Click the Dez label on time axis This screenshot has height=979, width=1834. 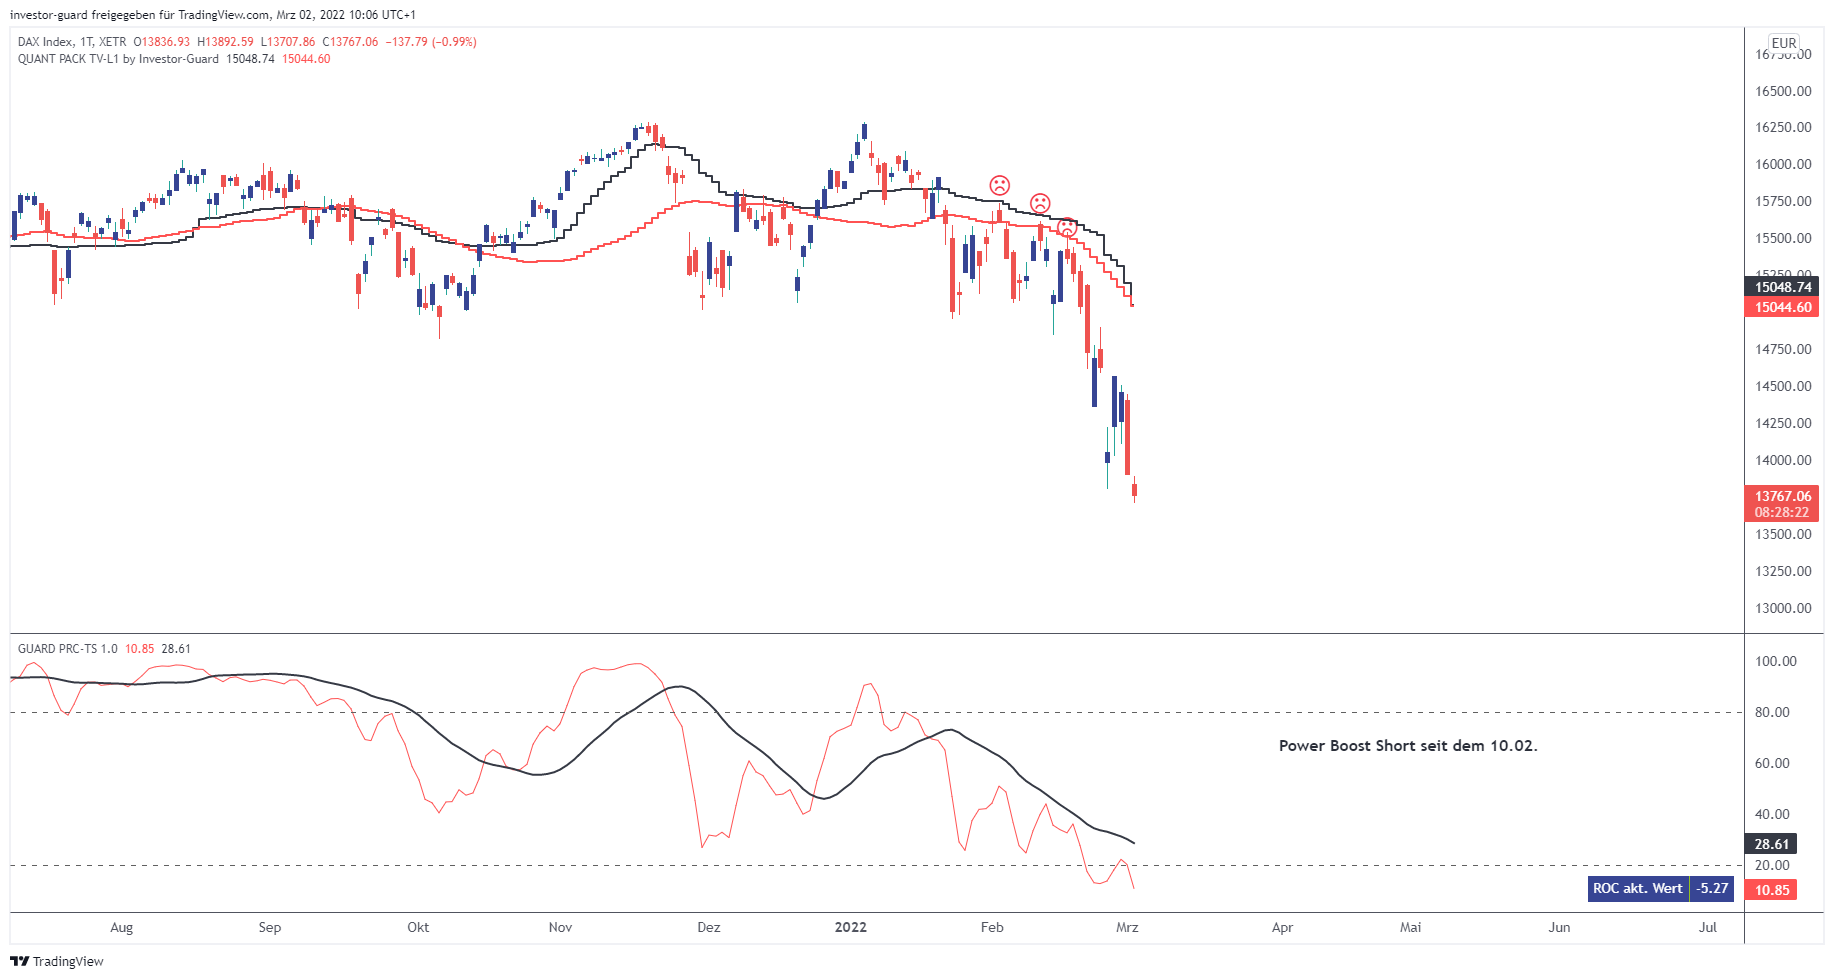(709, 927)
